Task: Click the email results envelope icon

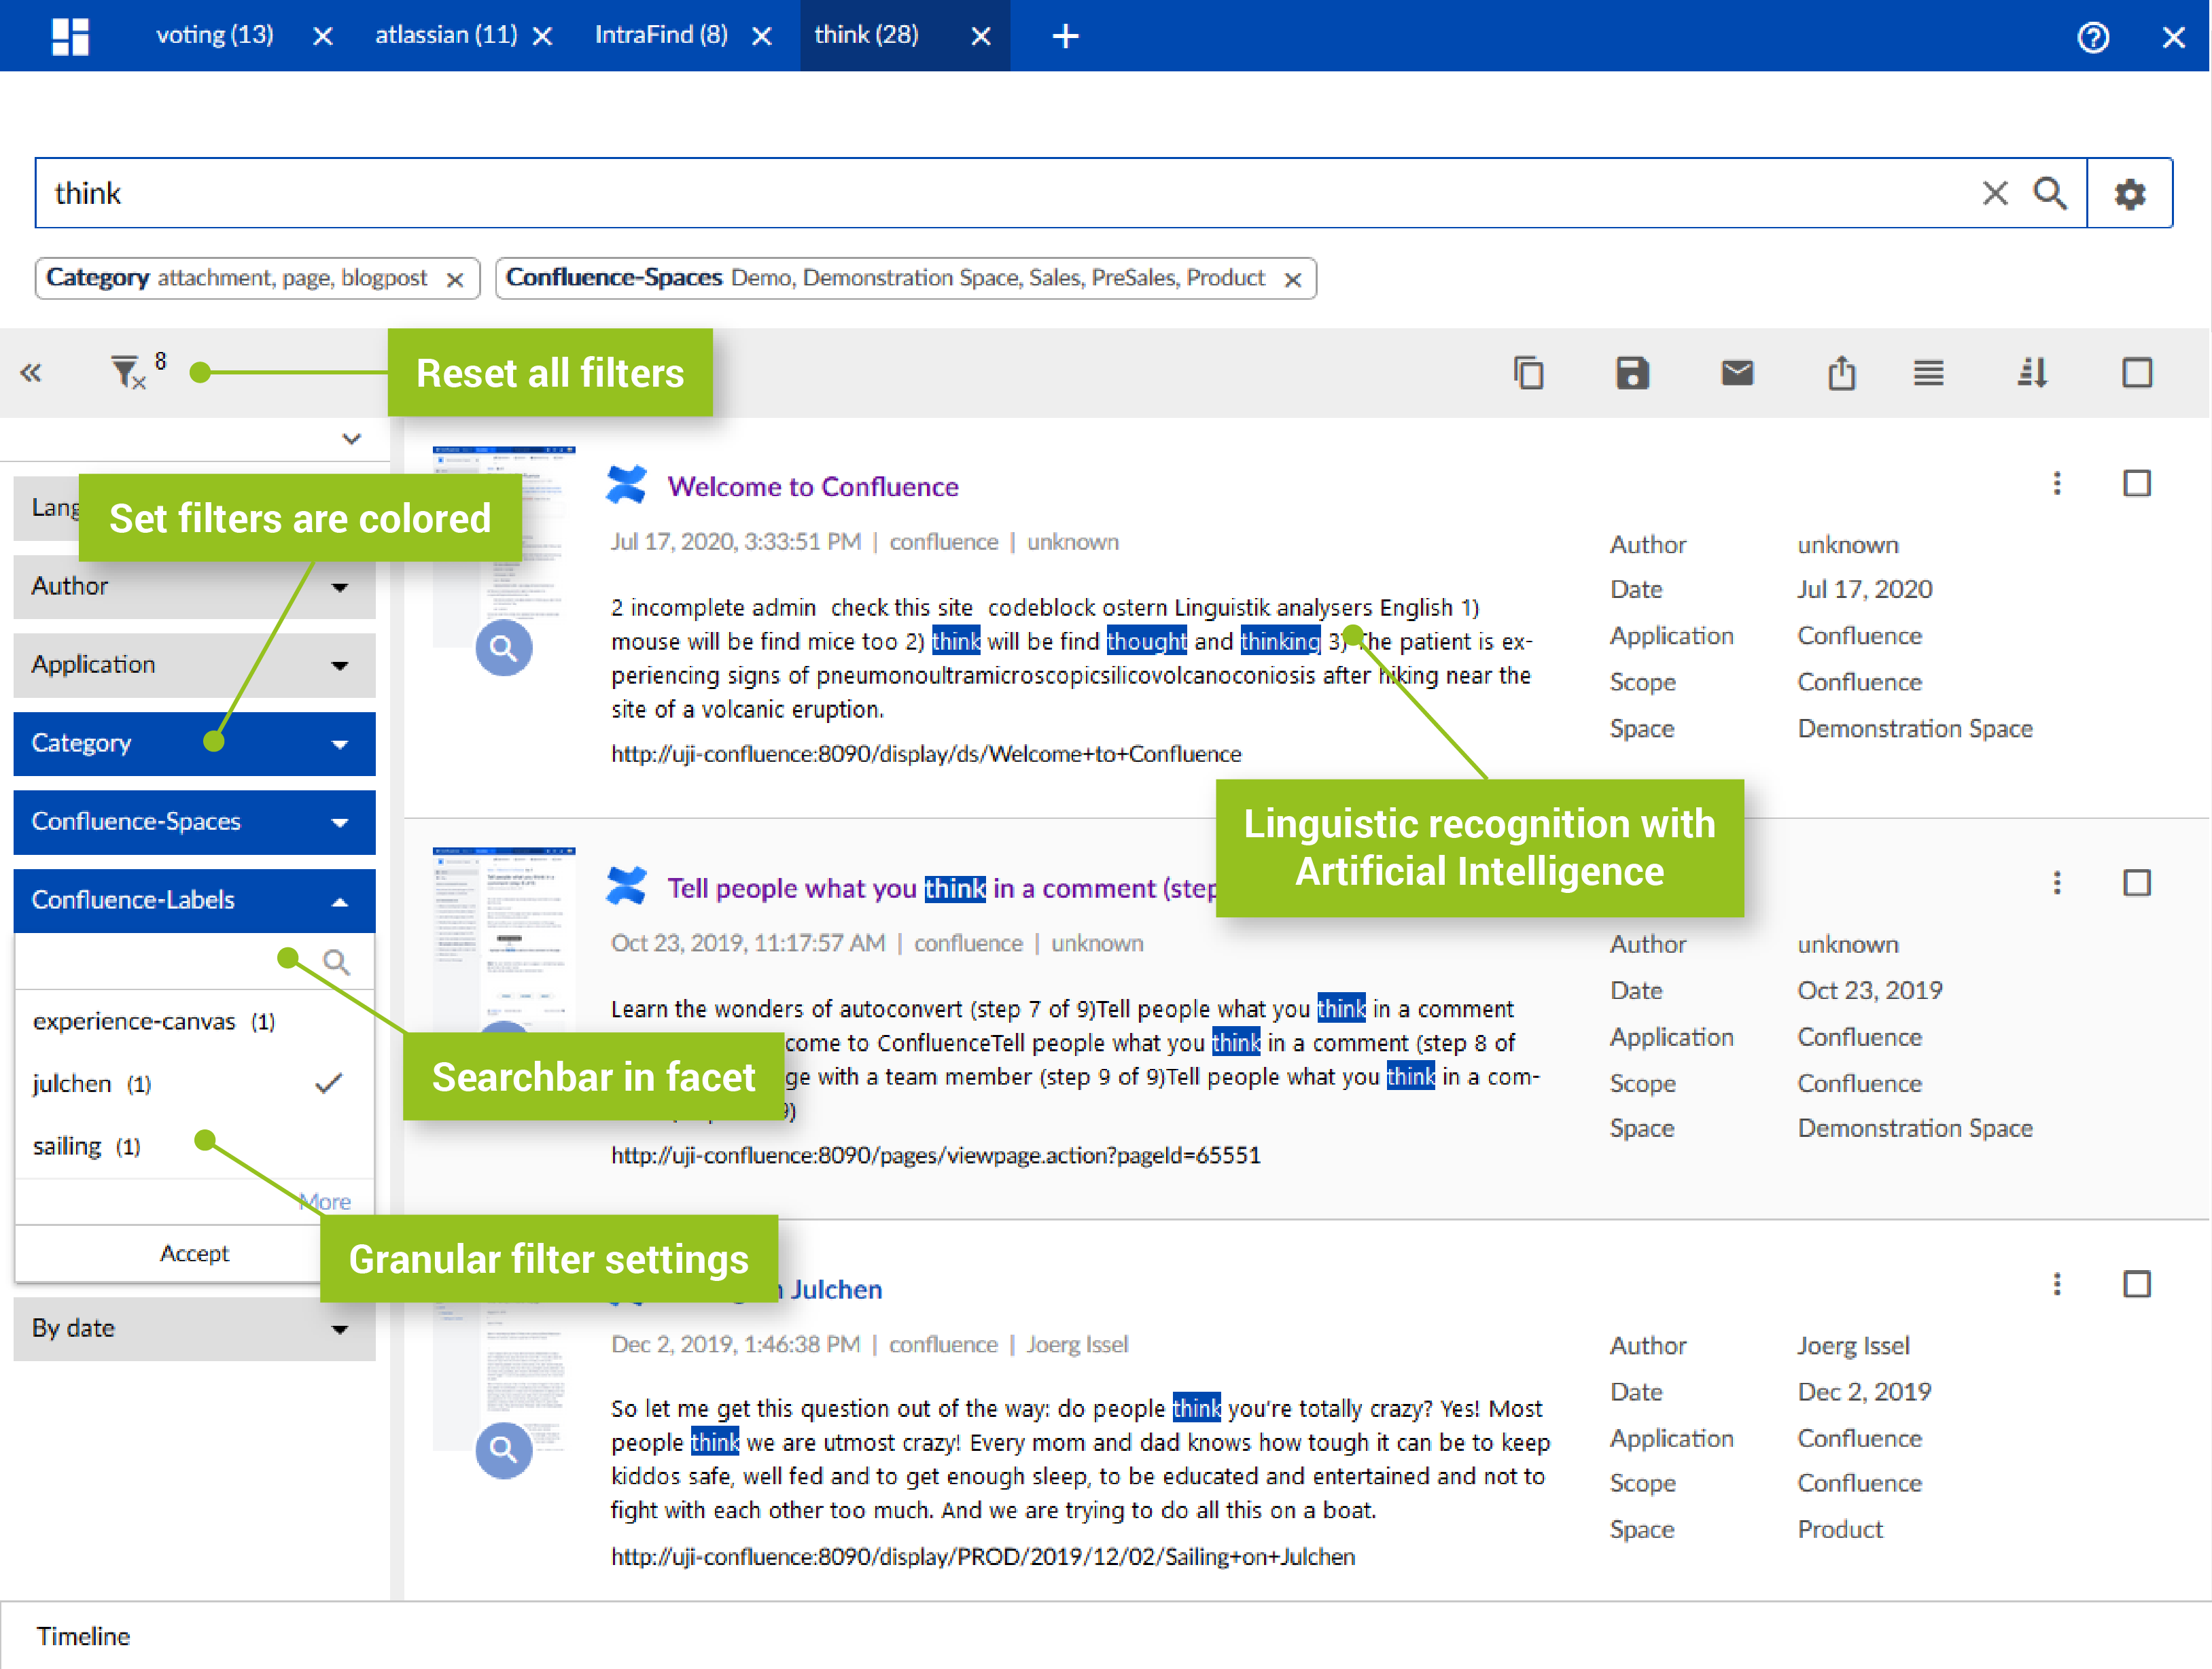Action: (x=1737, y=374)
